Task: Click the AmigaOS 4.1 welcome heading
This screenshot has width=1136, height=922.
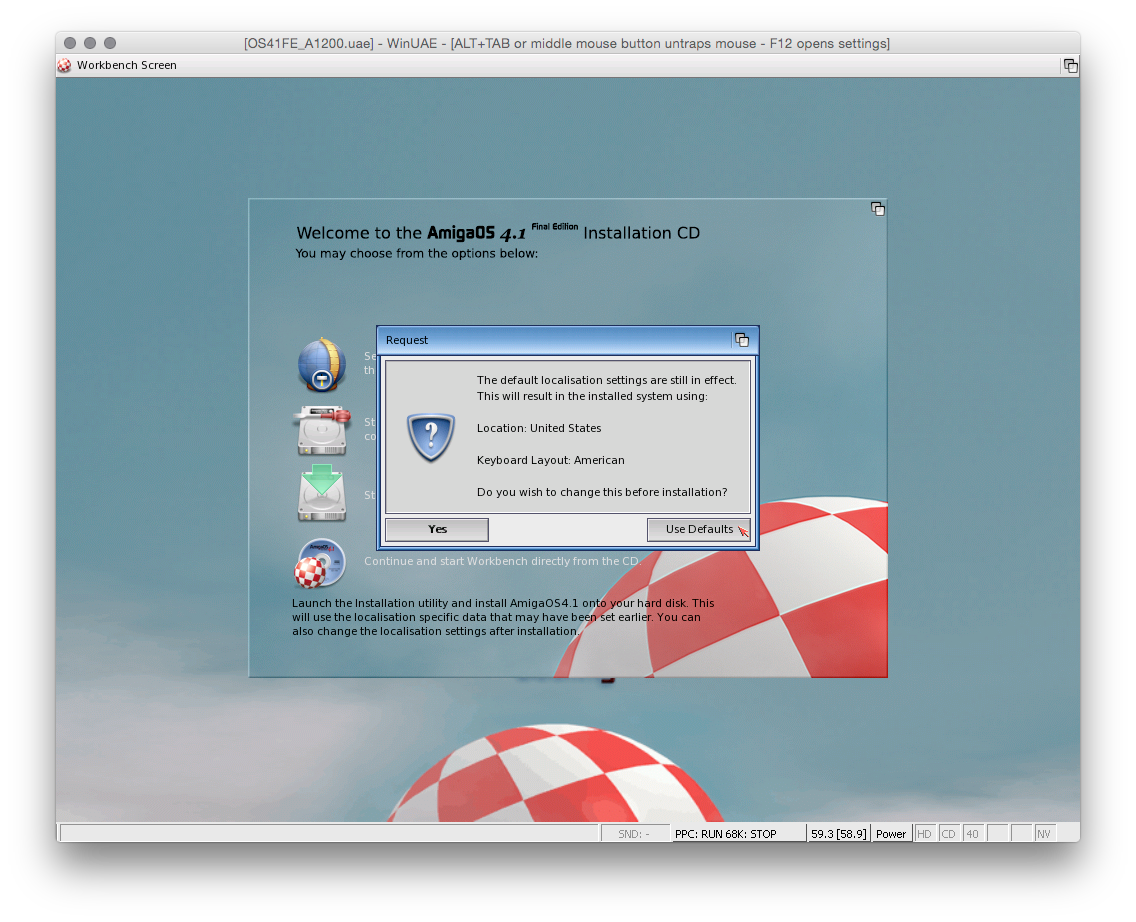Action: point(498,232)
